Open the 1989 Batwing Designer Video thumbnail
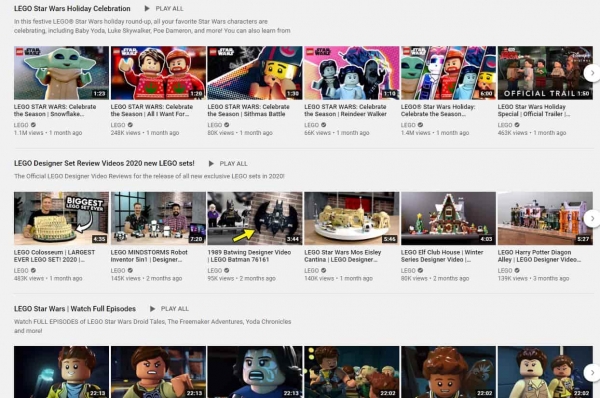Image resolution: width=600 pixels, height=398 pixels. (x=255, y=219)
